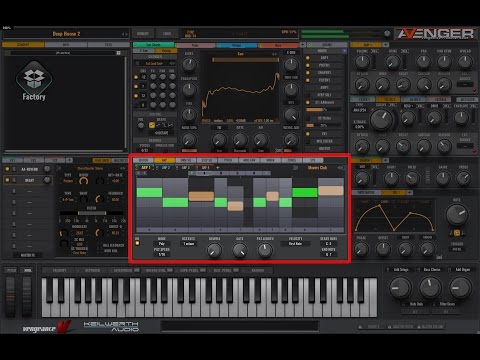Toggle the FX1 routing light
This screenshot has height=360, width=480.
(308, 134)
